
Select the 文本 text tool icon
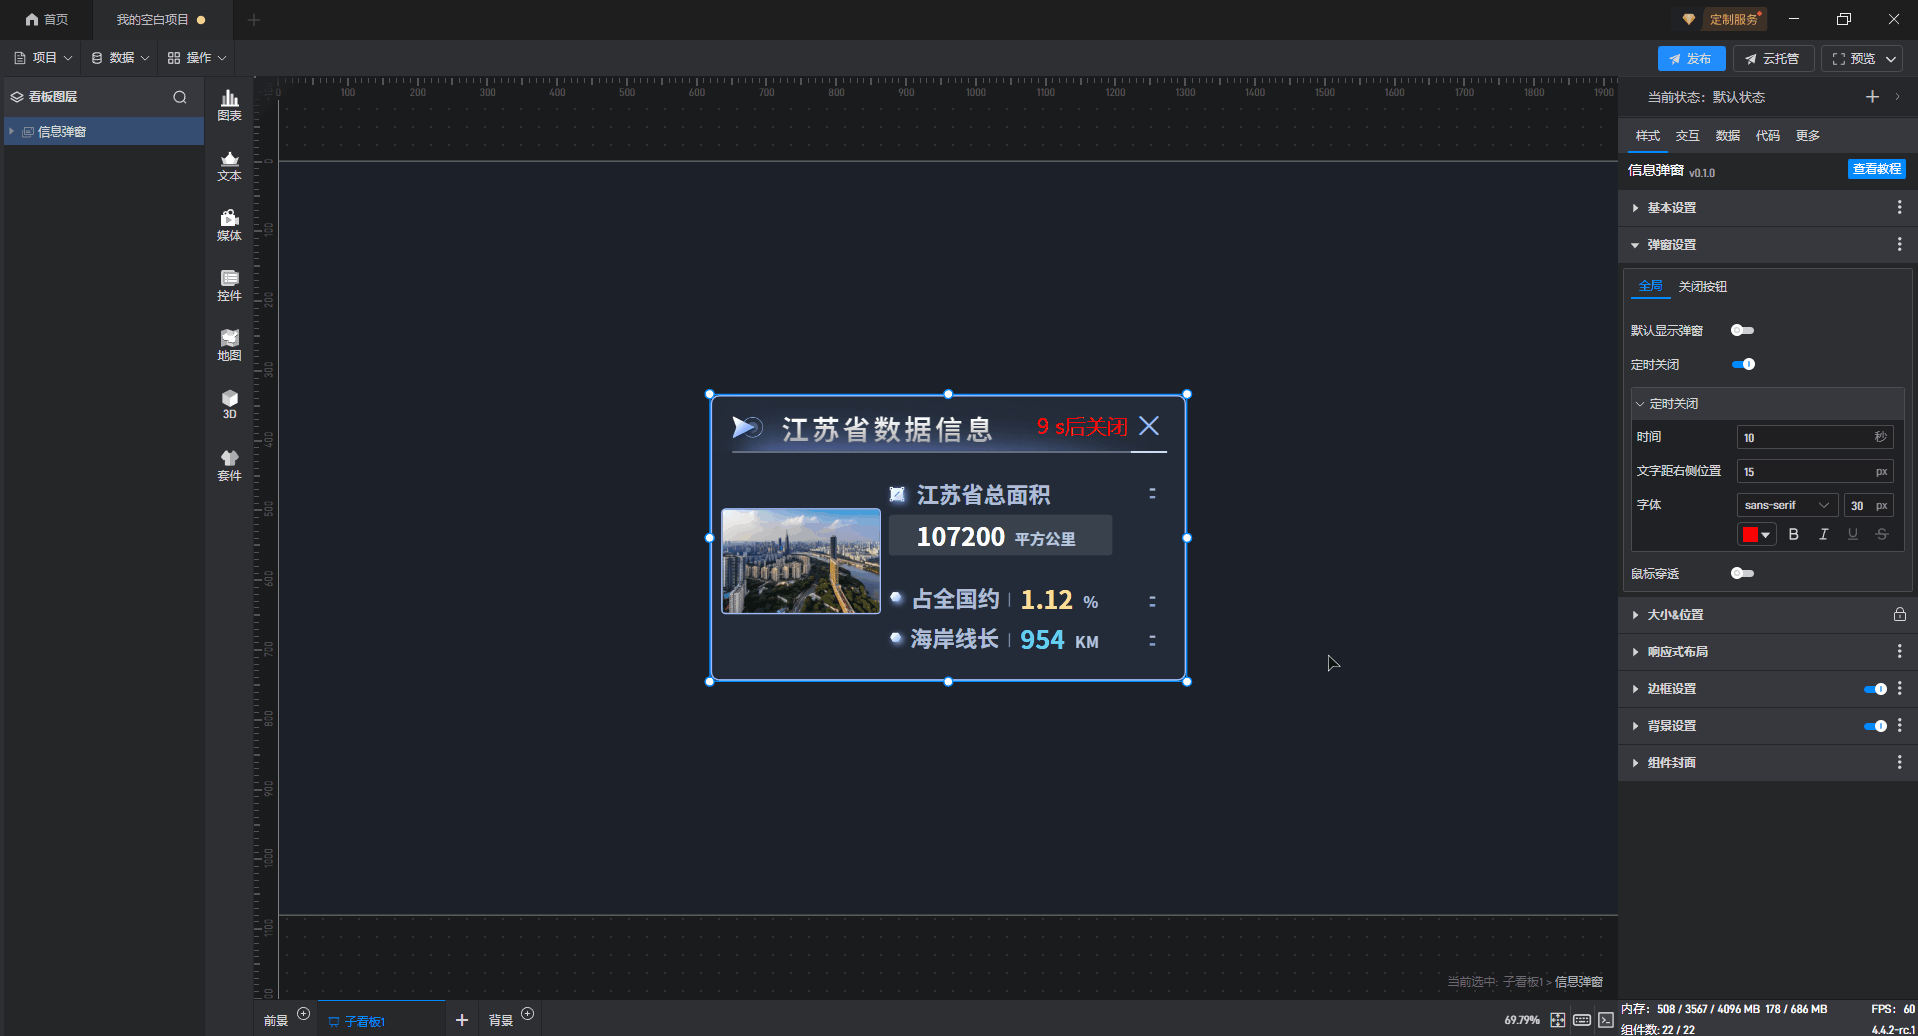[x=229, y=165]
